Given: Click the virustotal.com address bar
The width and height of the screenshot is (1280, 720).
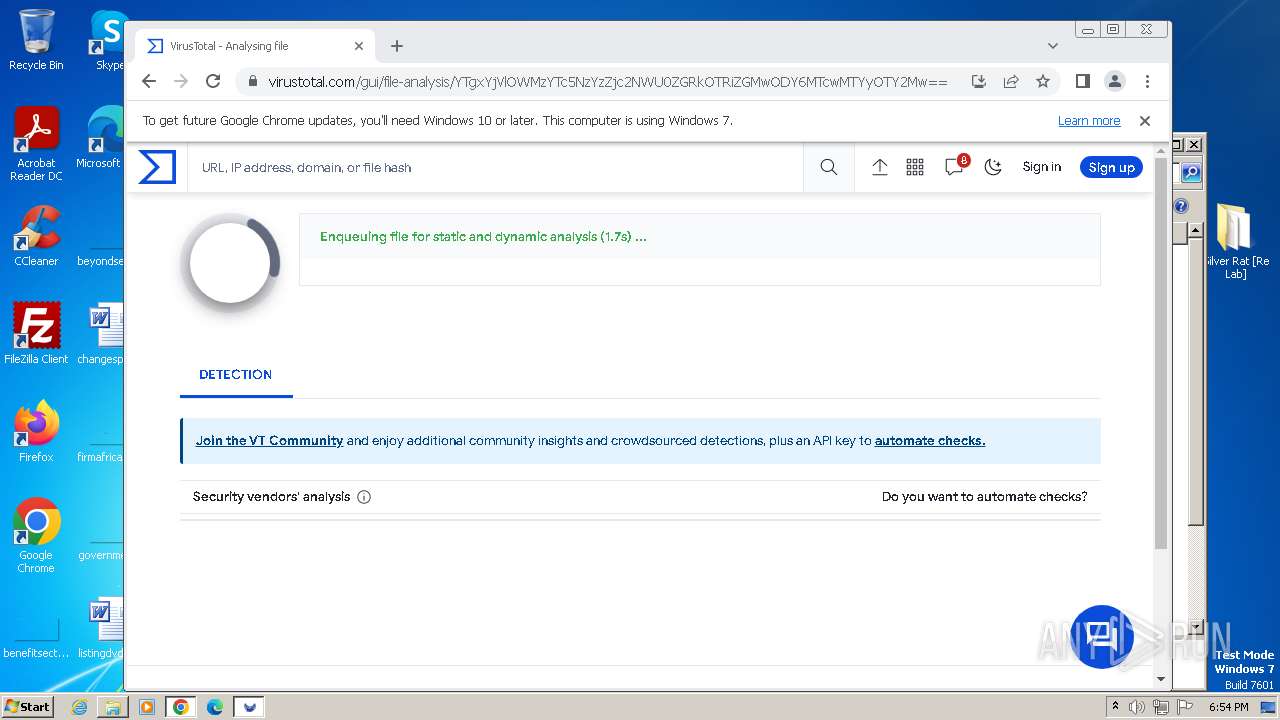Looking at the screenshot, I should (607, 82).
